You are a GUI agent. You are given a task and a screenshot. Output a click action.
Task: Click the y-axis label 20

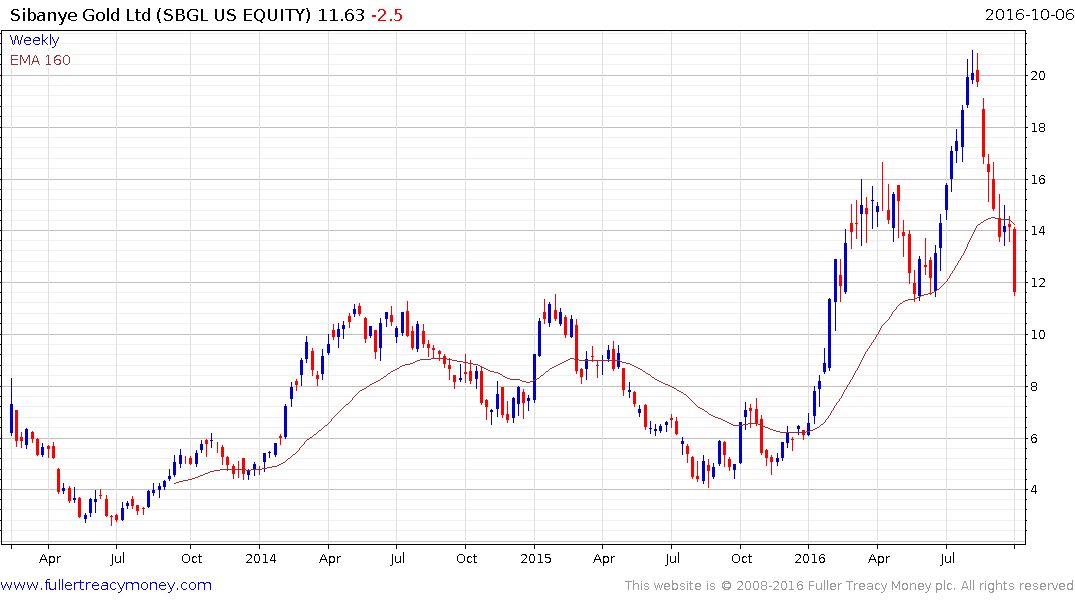pos(1038,75)
